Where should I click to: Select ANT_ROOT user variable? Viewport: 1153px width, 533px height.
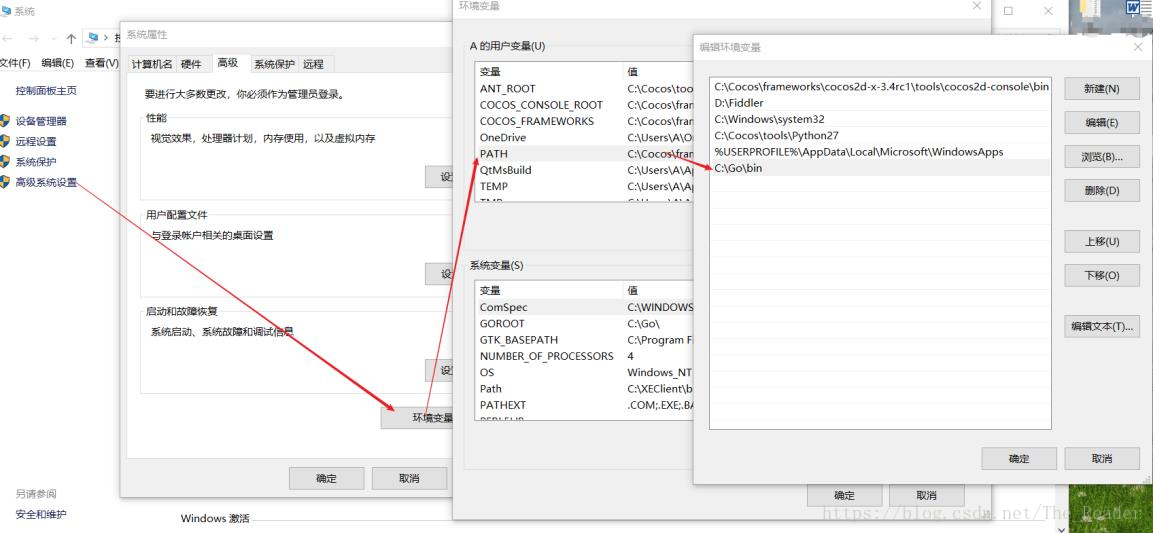click(x=585, y=88)
